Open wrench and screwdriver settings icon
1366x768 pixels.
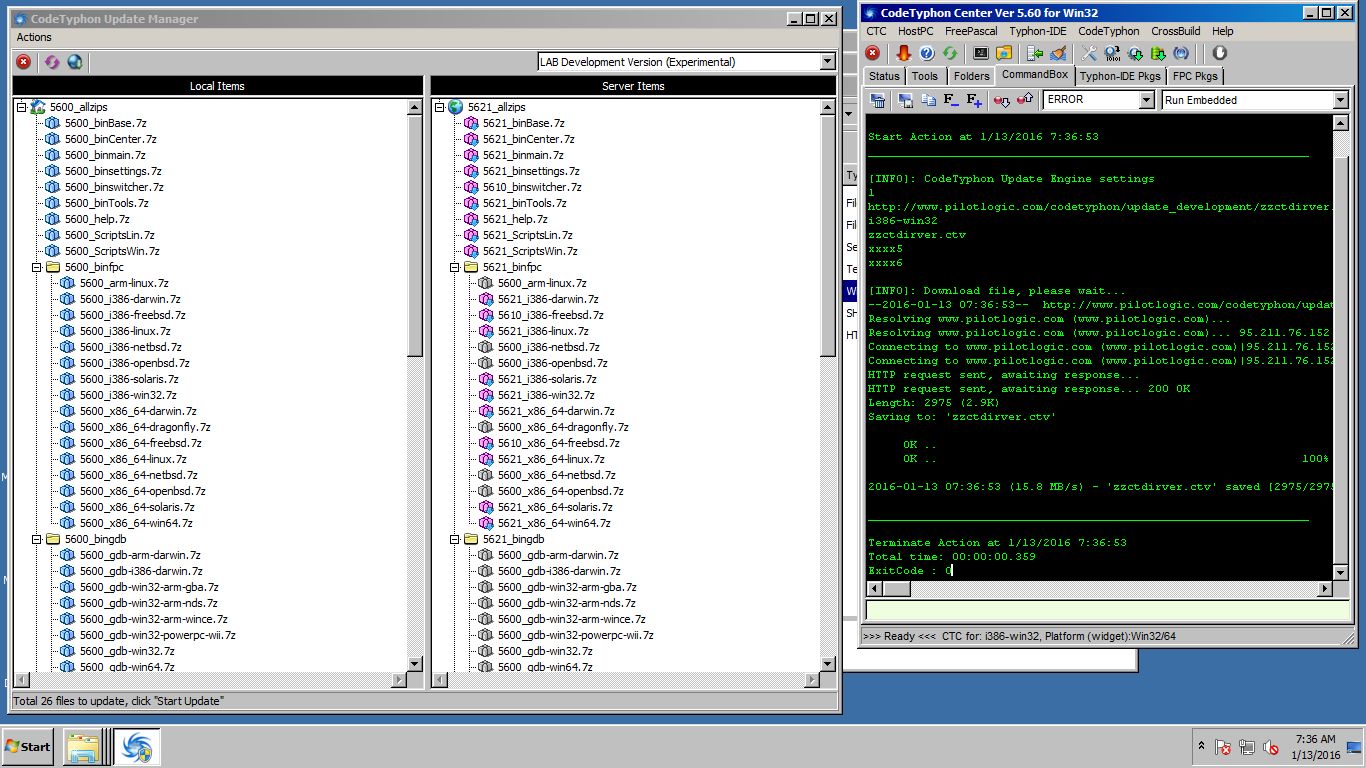point(1089,53)
